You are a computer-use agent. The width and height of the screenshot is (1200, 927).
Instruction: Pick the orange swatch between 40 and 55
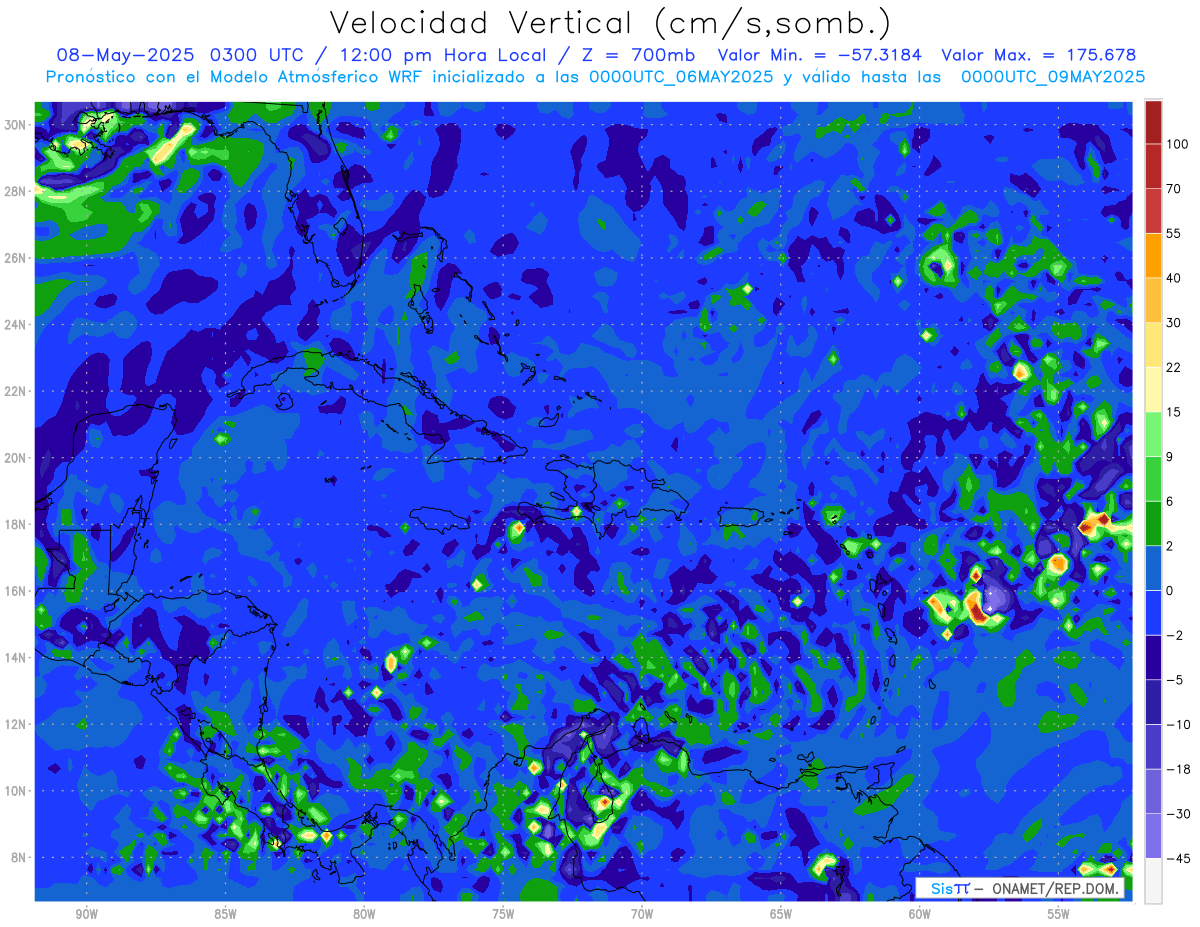pos(1153,255)
